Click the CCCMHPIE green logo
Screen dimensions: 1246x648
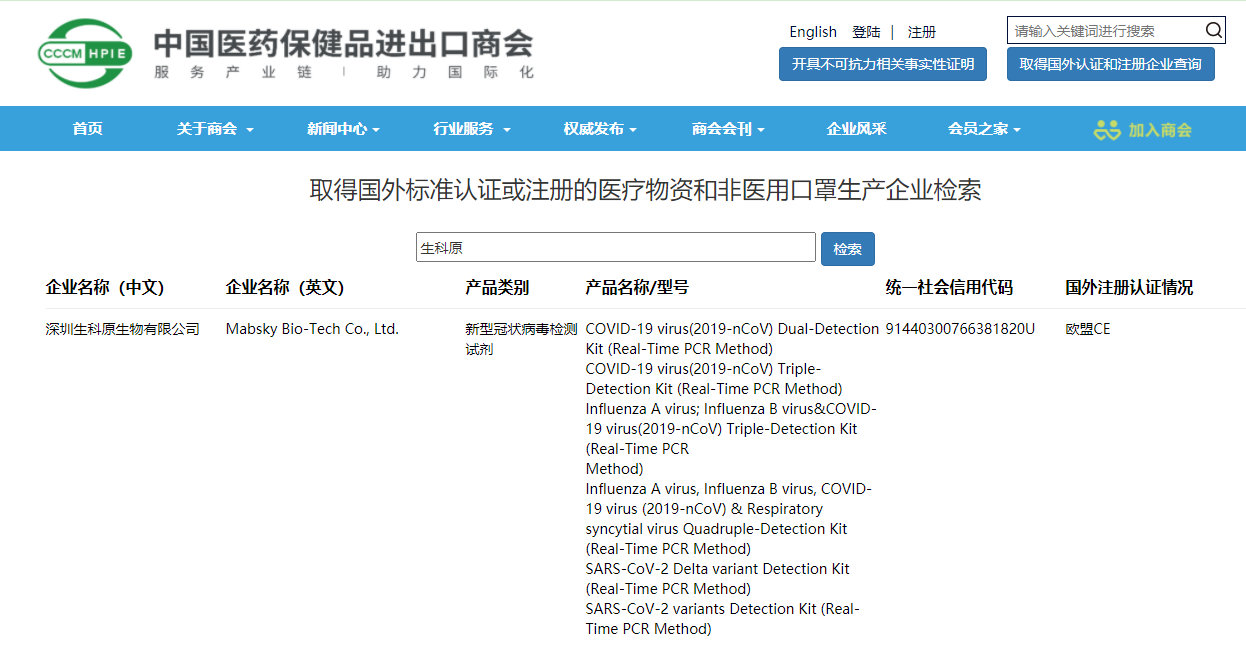85,53
